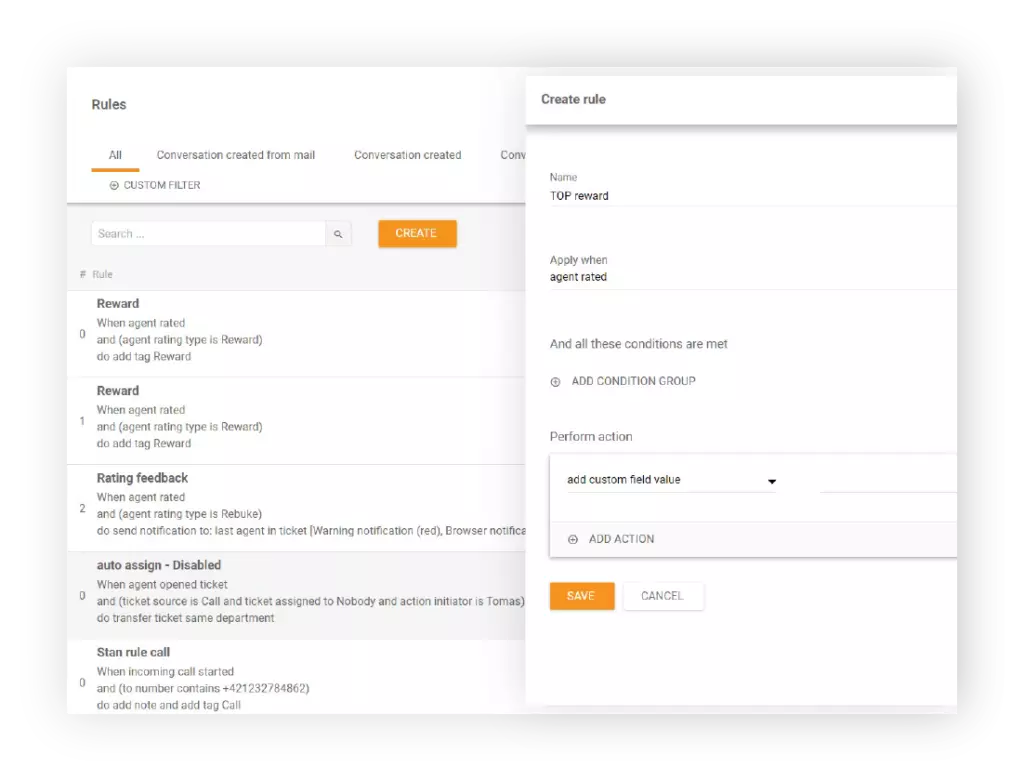
Task: Switch to the Conversation created from mail tab
Action: pos(236,155)
